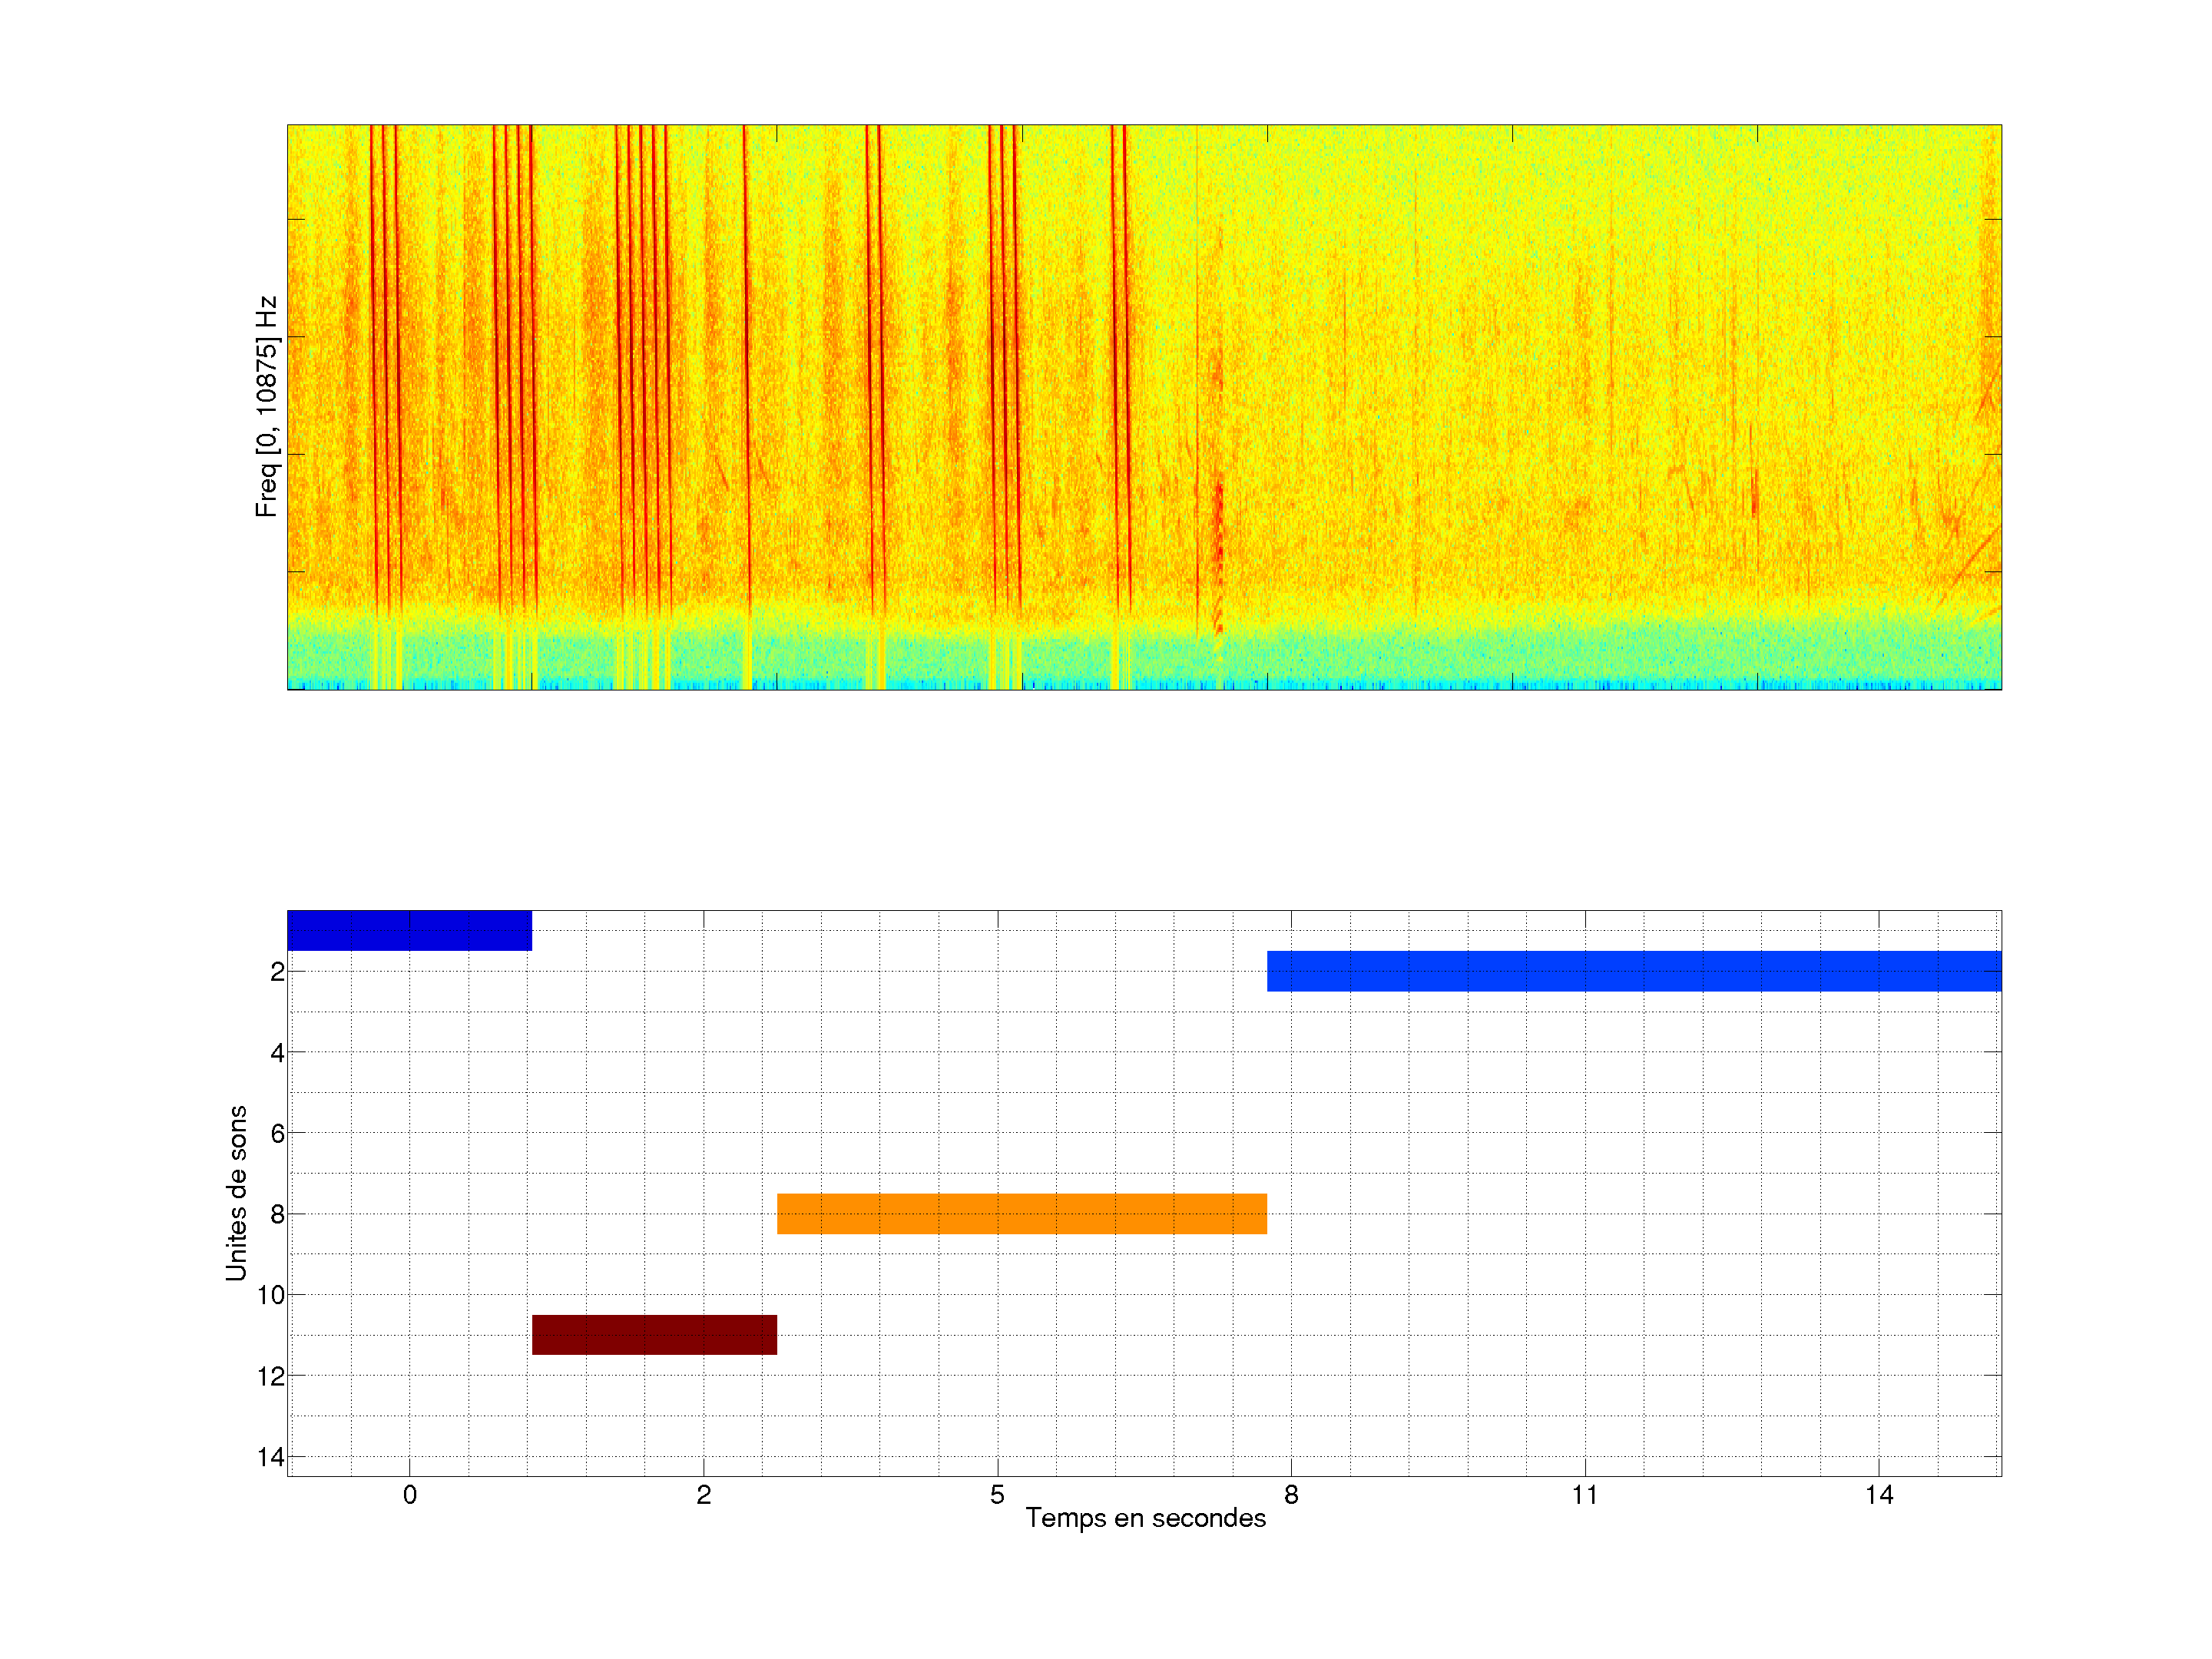Screen dimensions: 2212x1659
Task: Click y-axis tick label 10
Action: 271,1295
